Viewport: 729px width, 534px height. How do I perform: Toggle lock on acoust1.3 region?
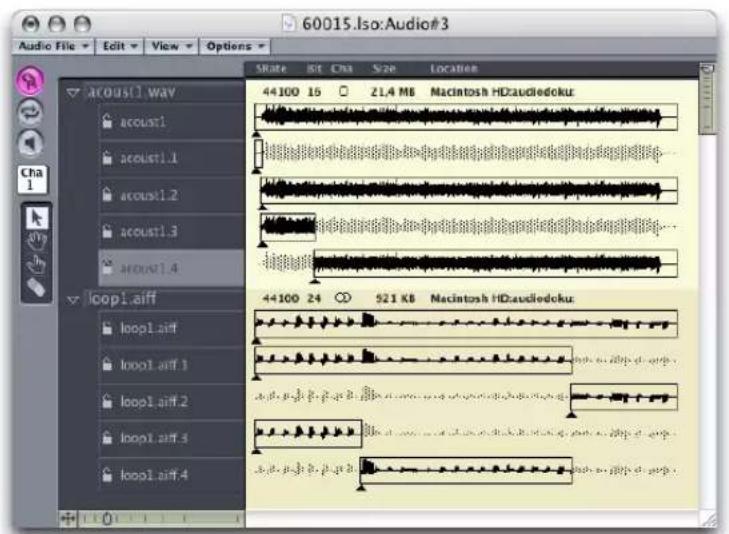pyautogui.click(x=107, y=231)
